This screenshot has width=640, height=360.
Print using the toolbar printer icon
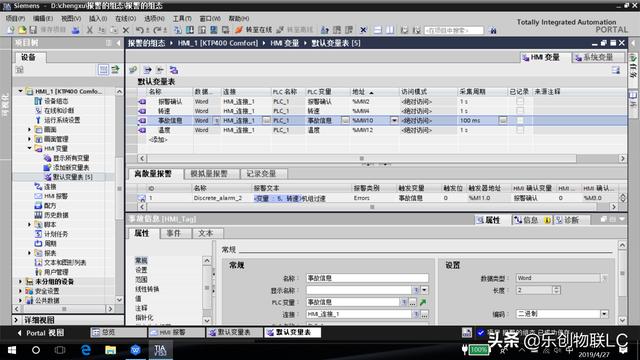pyautogui.click(x=76, y=30)
